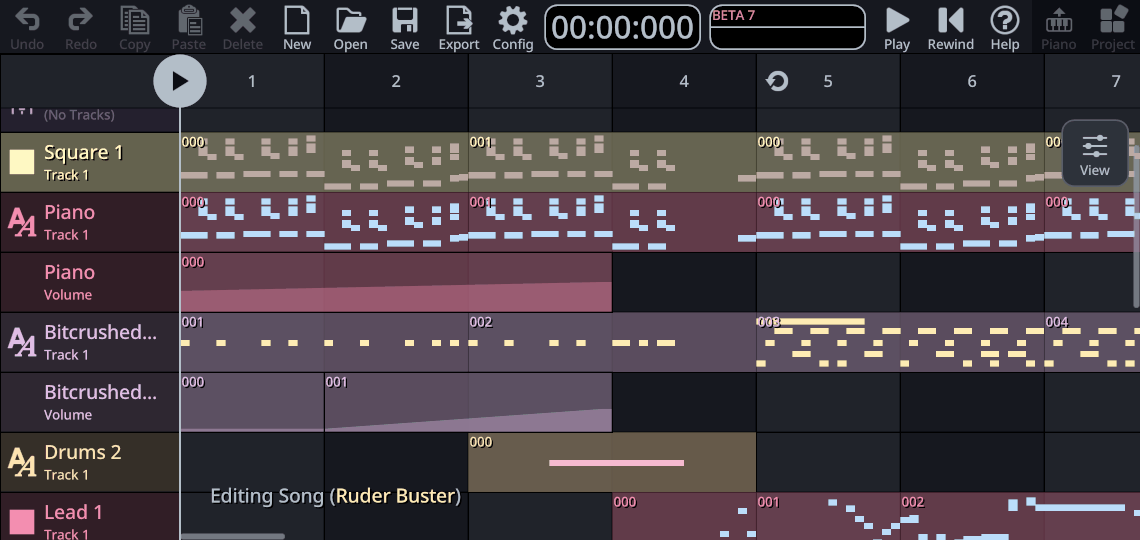Open Config gear settings
This screenshot has width=1140, height=540.
point(513,20)
